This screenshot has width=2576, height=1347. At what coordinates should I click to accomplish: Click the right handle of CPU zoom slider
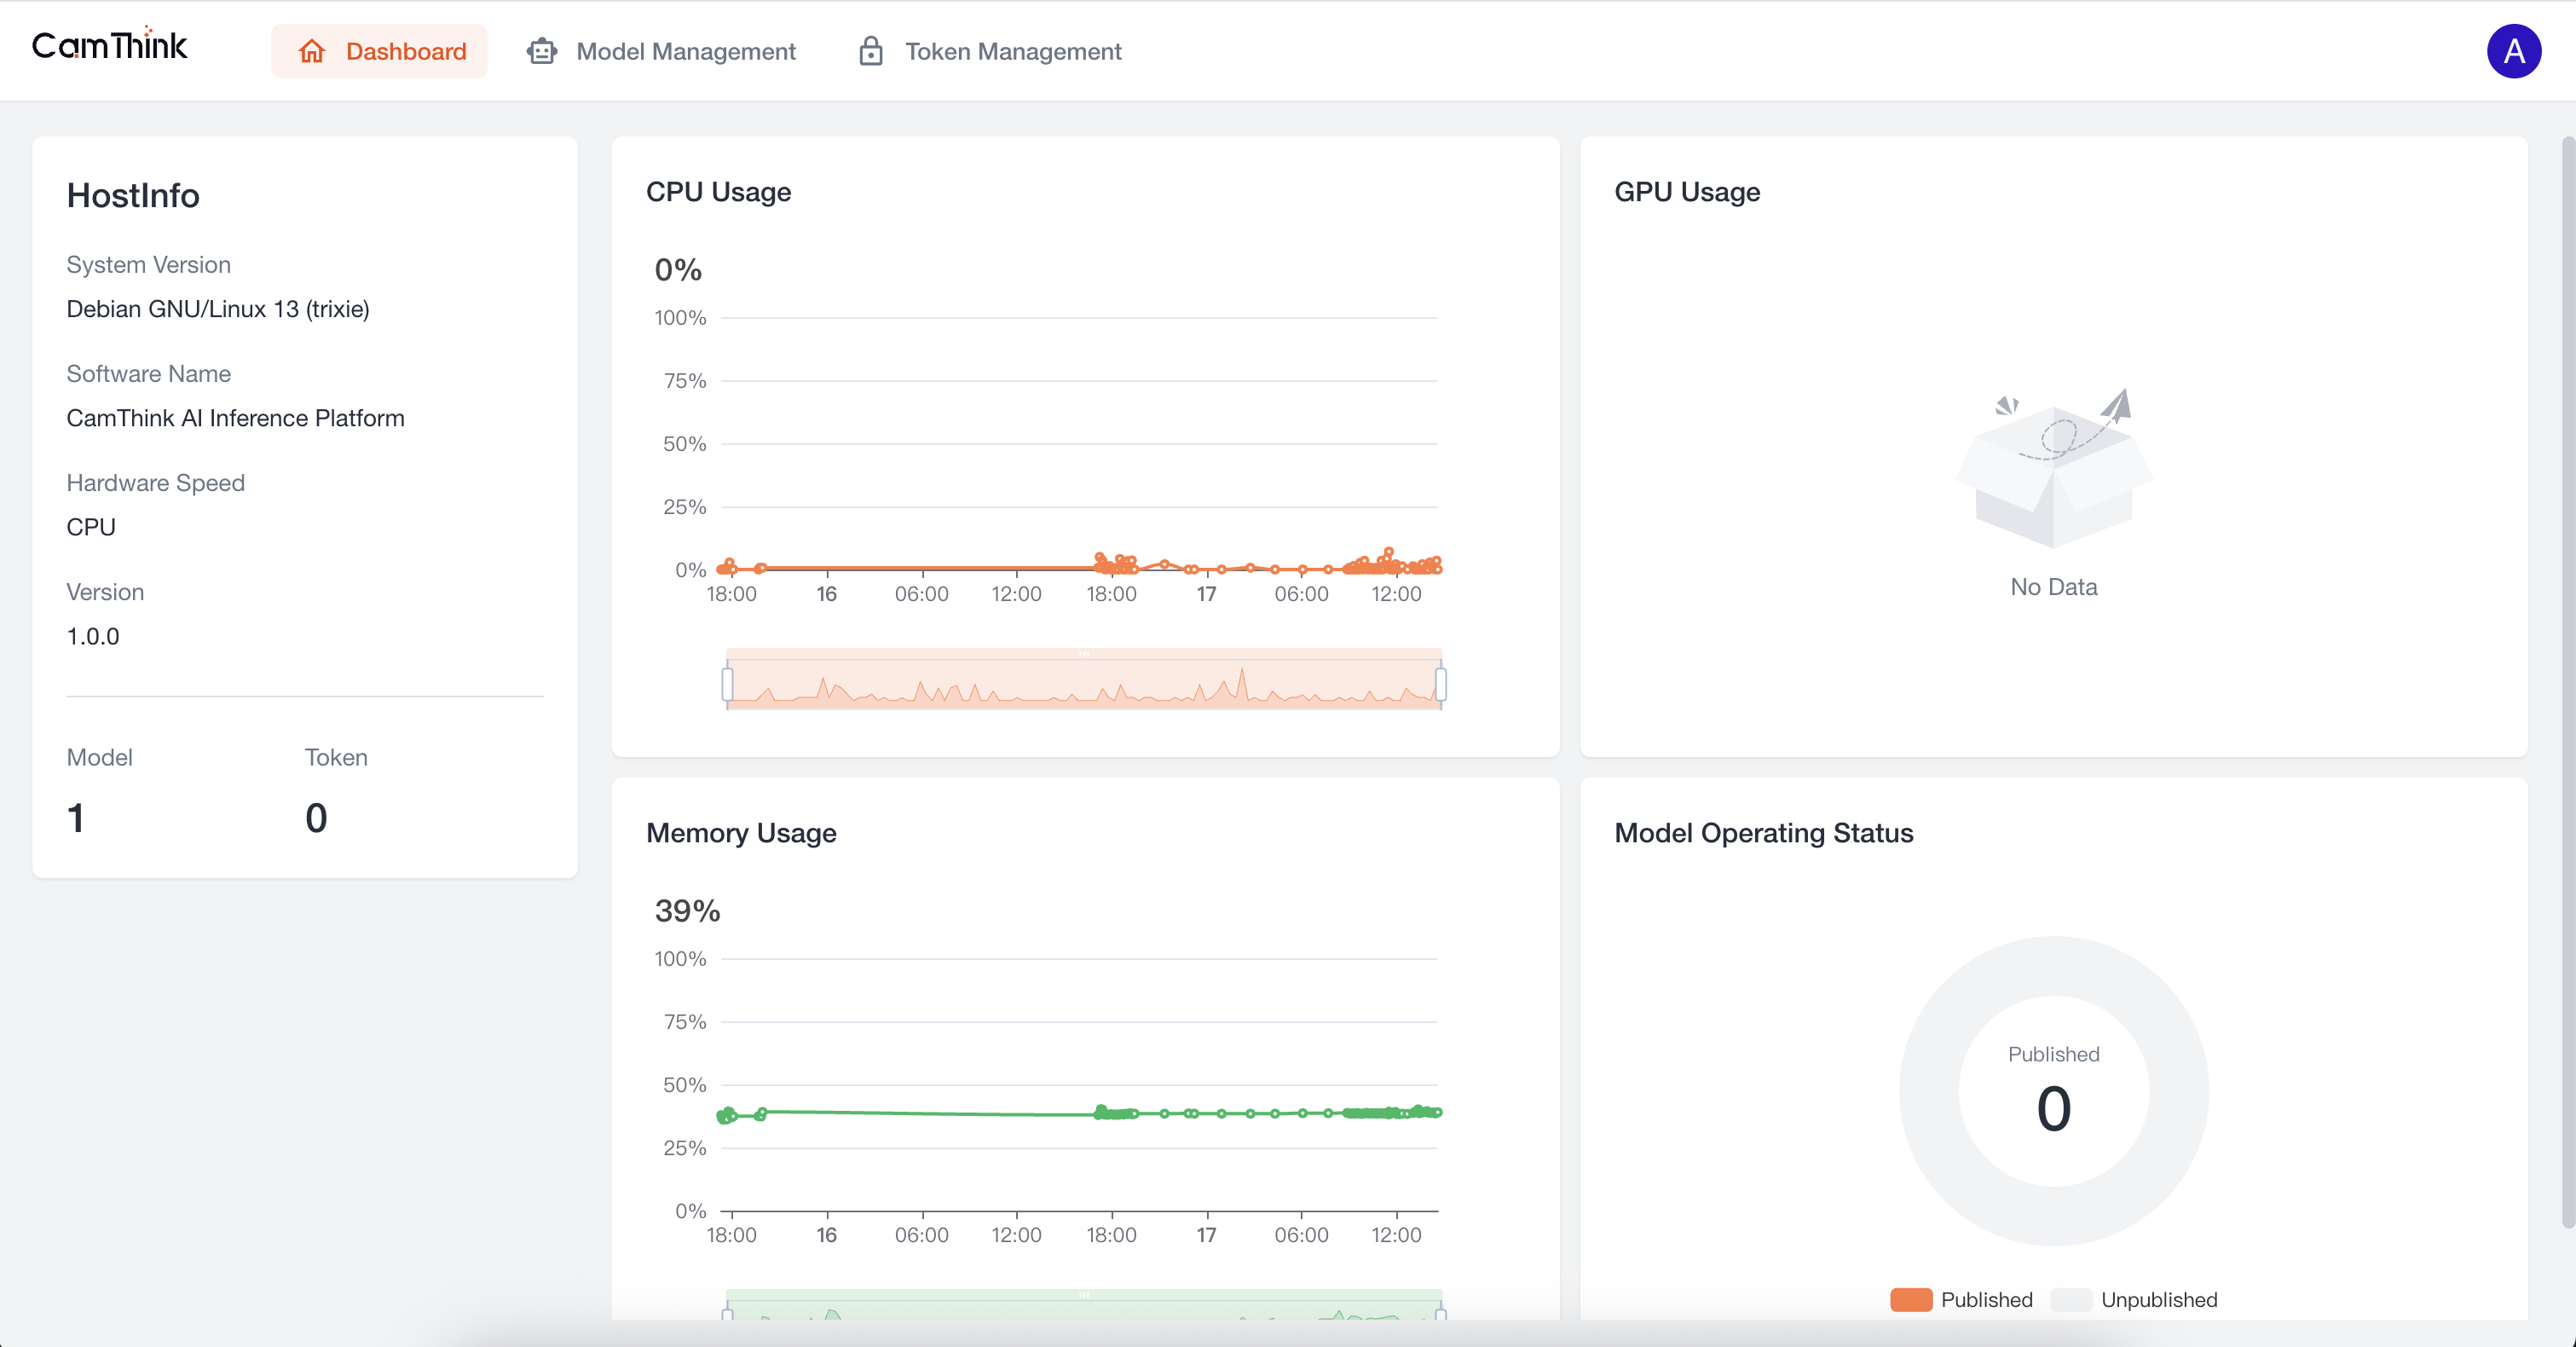1440,684
